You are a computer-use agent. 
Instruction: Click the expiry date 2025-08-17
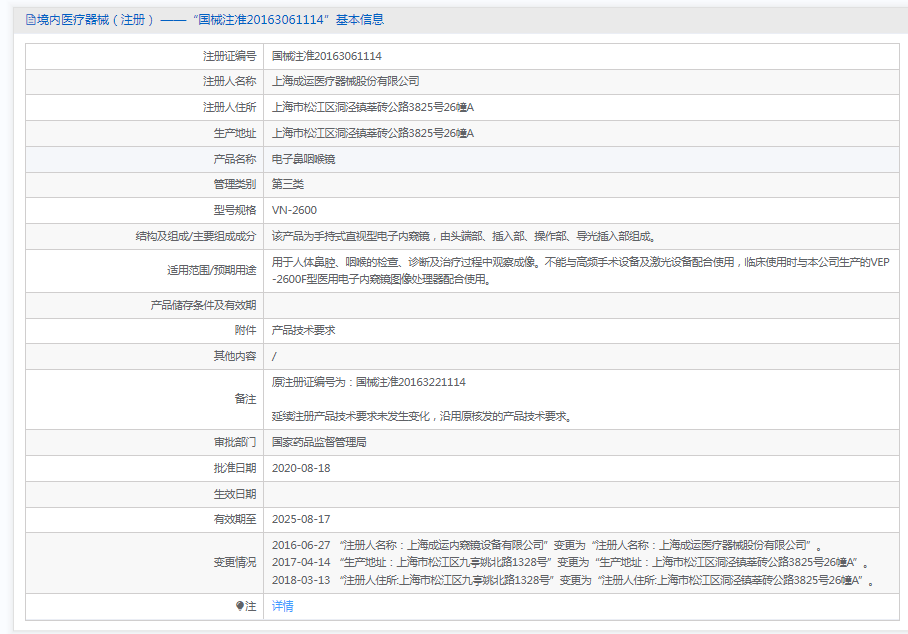(301, 519)
